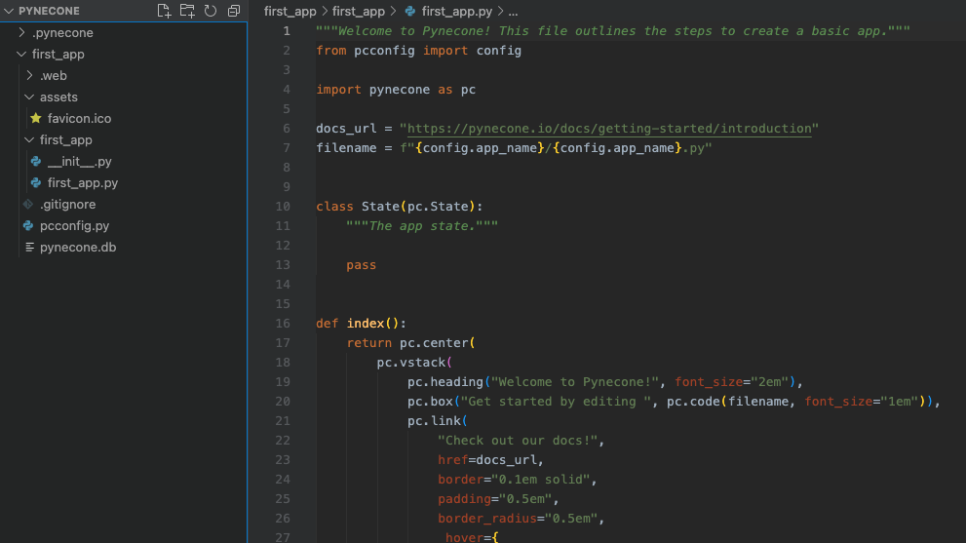Click the git icon beside .gitignore
The image size is (966, 543).
click(x=28, y=204)
